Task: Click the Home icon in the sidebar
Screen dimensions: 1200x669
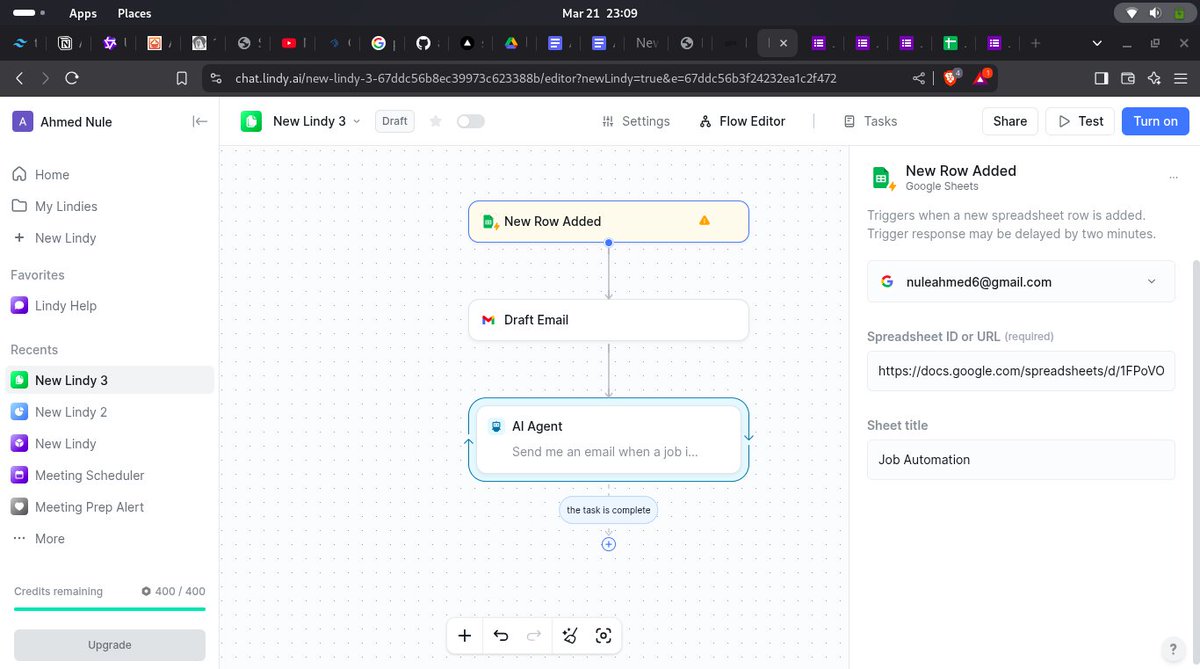Action: tap(19, 174)
